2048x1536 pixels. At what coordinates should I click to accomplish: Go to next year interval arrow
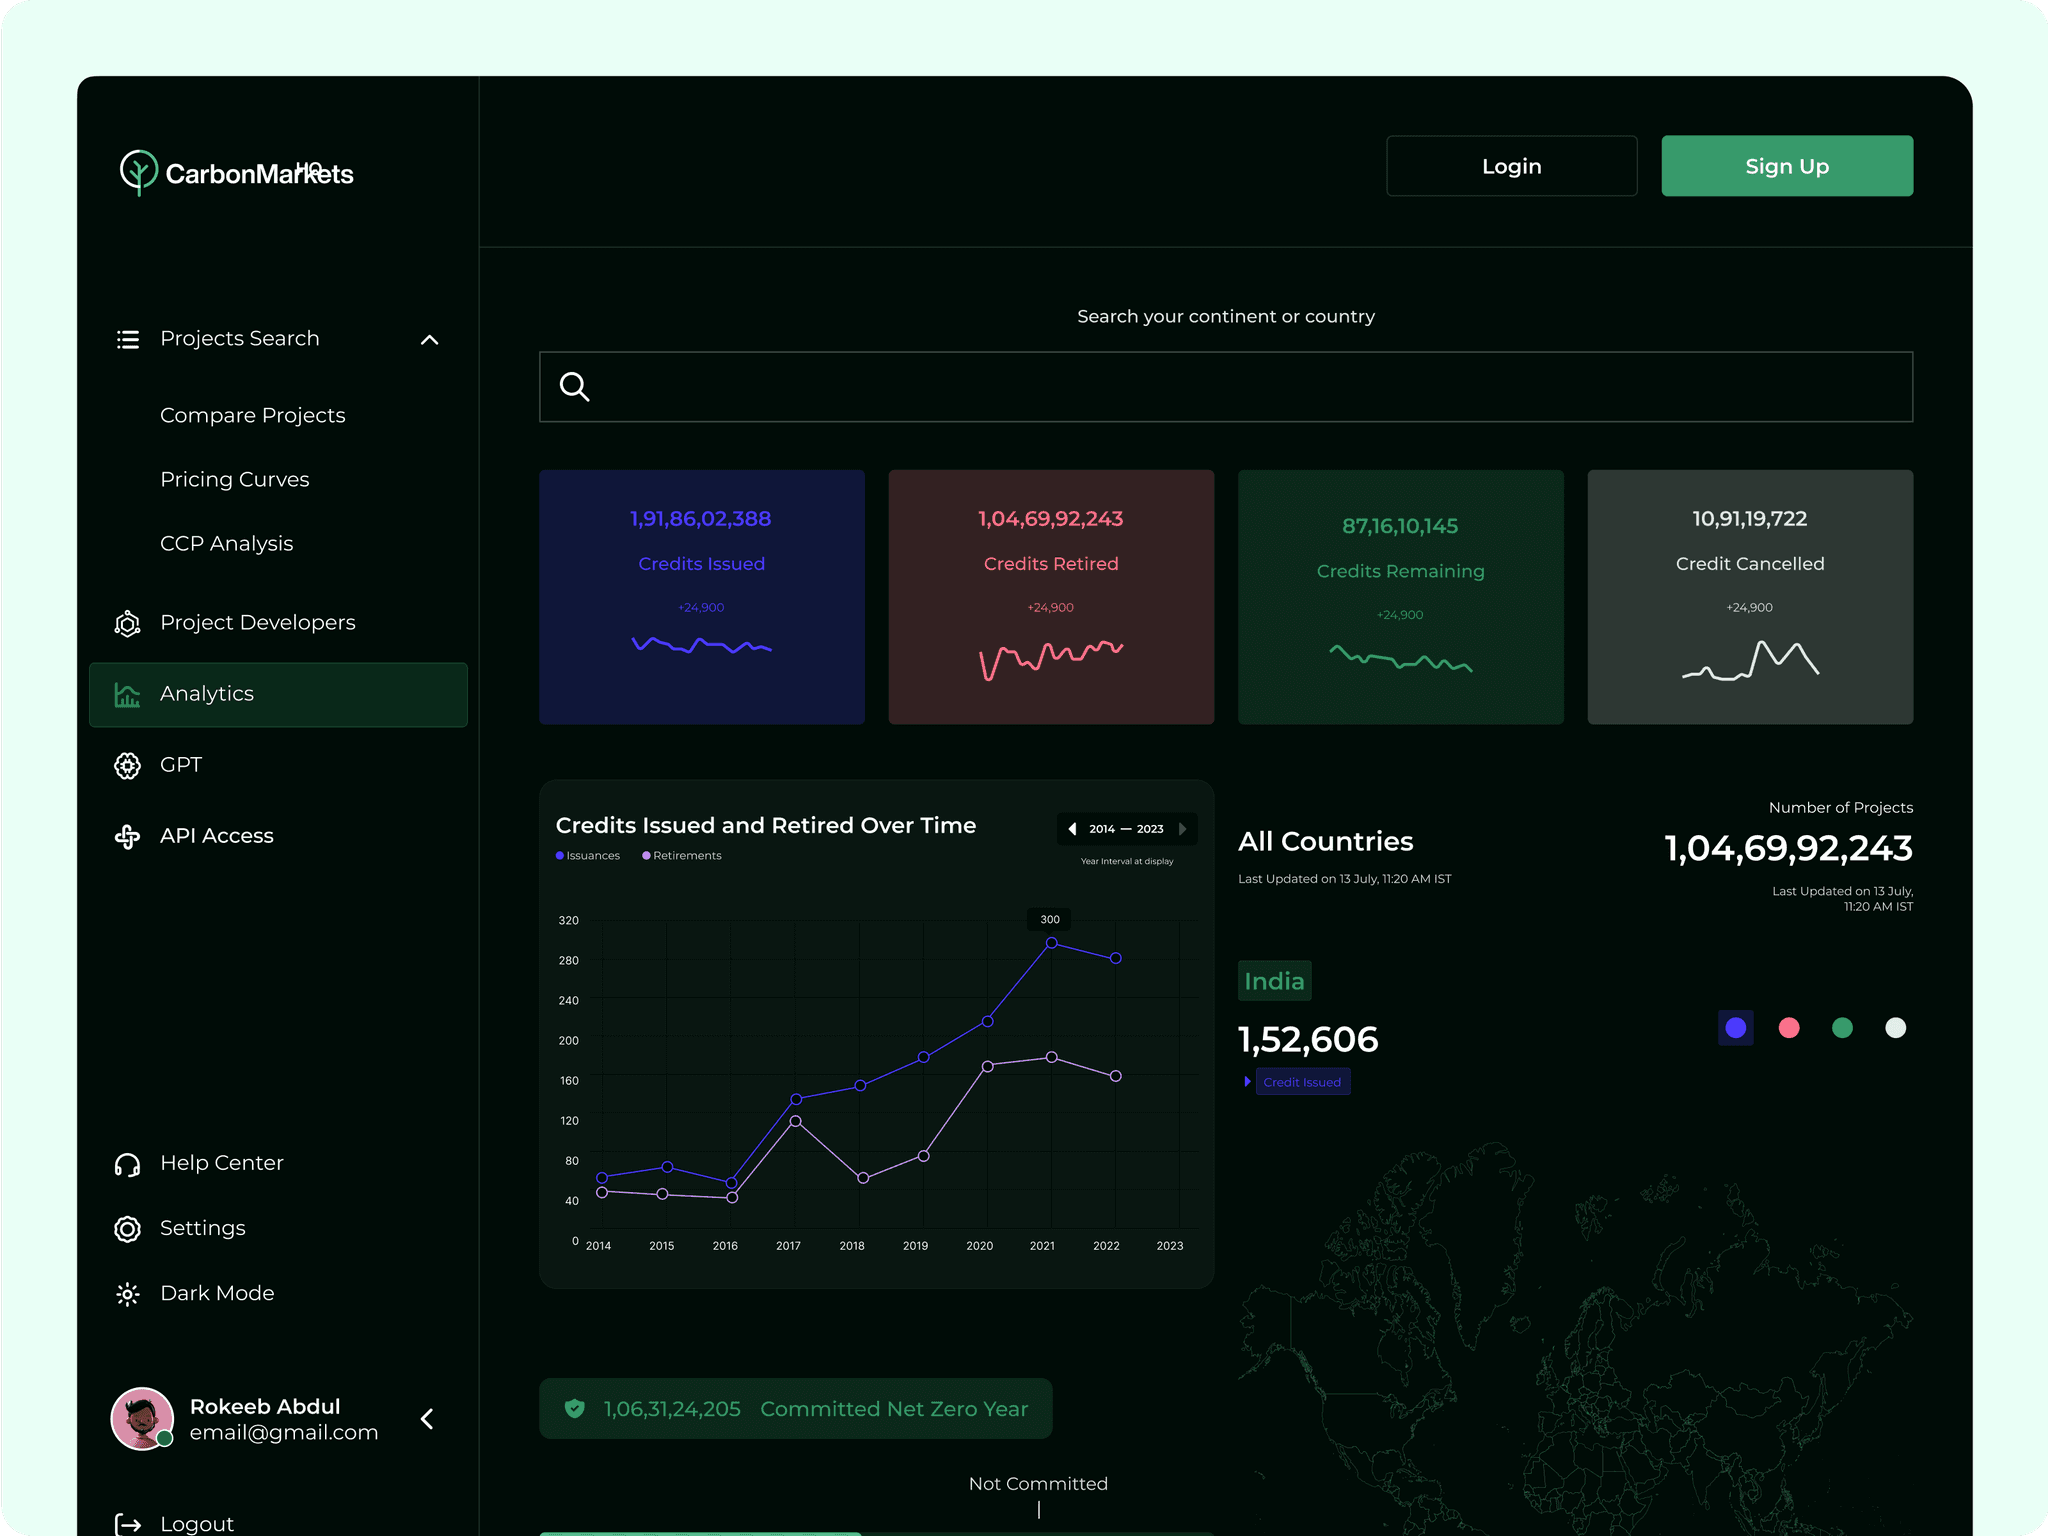click(1183, 829)
